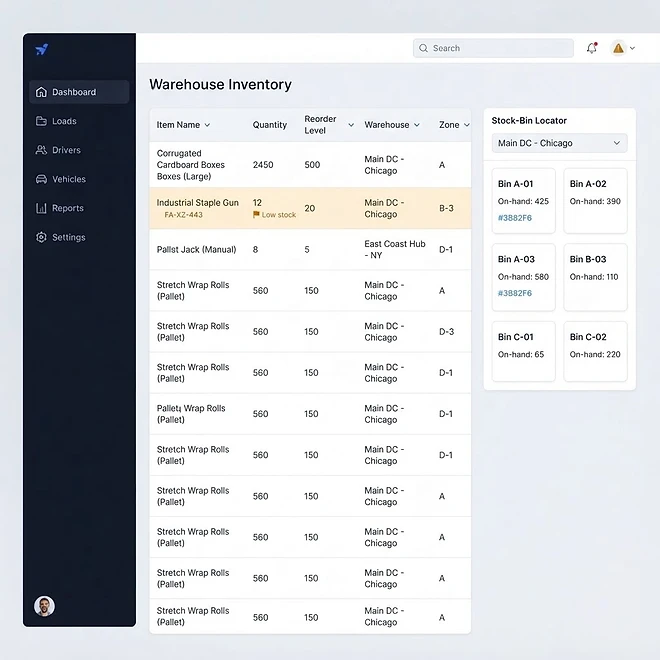Select Corrugated Cardboard Boxes item name
Screen dimensions: 660x660
pyautogui.click(x=191, y=165)
